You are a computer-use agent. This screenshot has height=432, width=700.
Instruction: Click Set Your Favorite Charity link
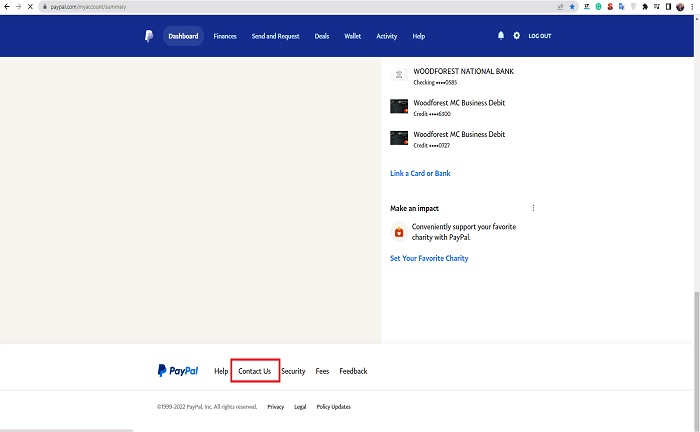[429, 258]
